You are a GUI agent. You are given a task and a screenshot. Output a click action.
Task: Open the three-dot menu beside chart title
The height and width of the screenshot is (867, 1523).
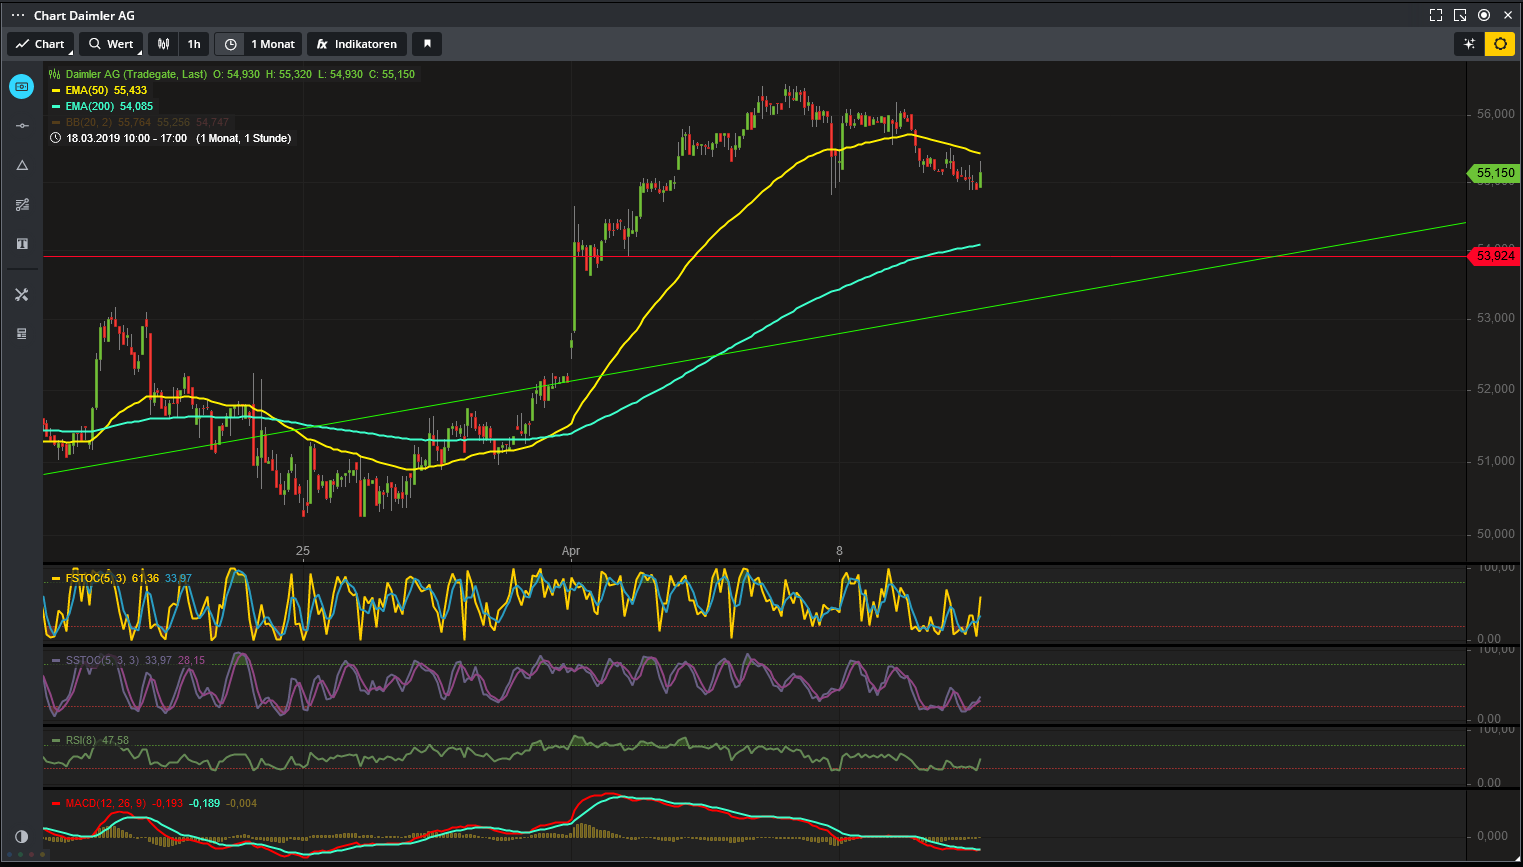click(18, 15)
